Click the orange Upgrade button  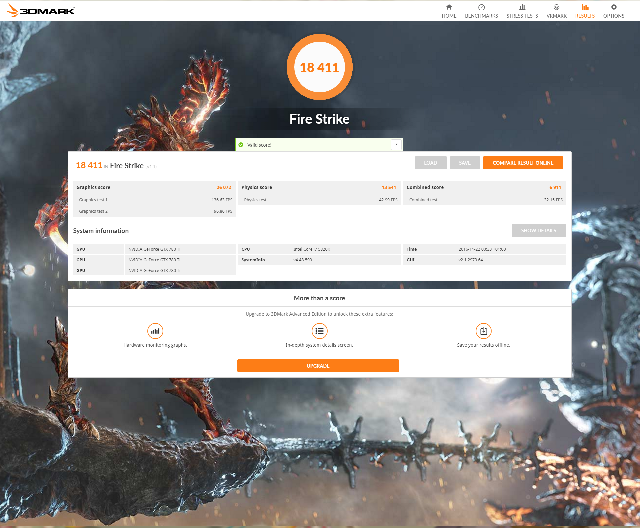[x=318, y=366]
